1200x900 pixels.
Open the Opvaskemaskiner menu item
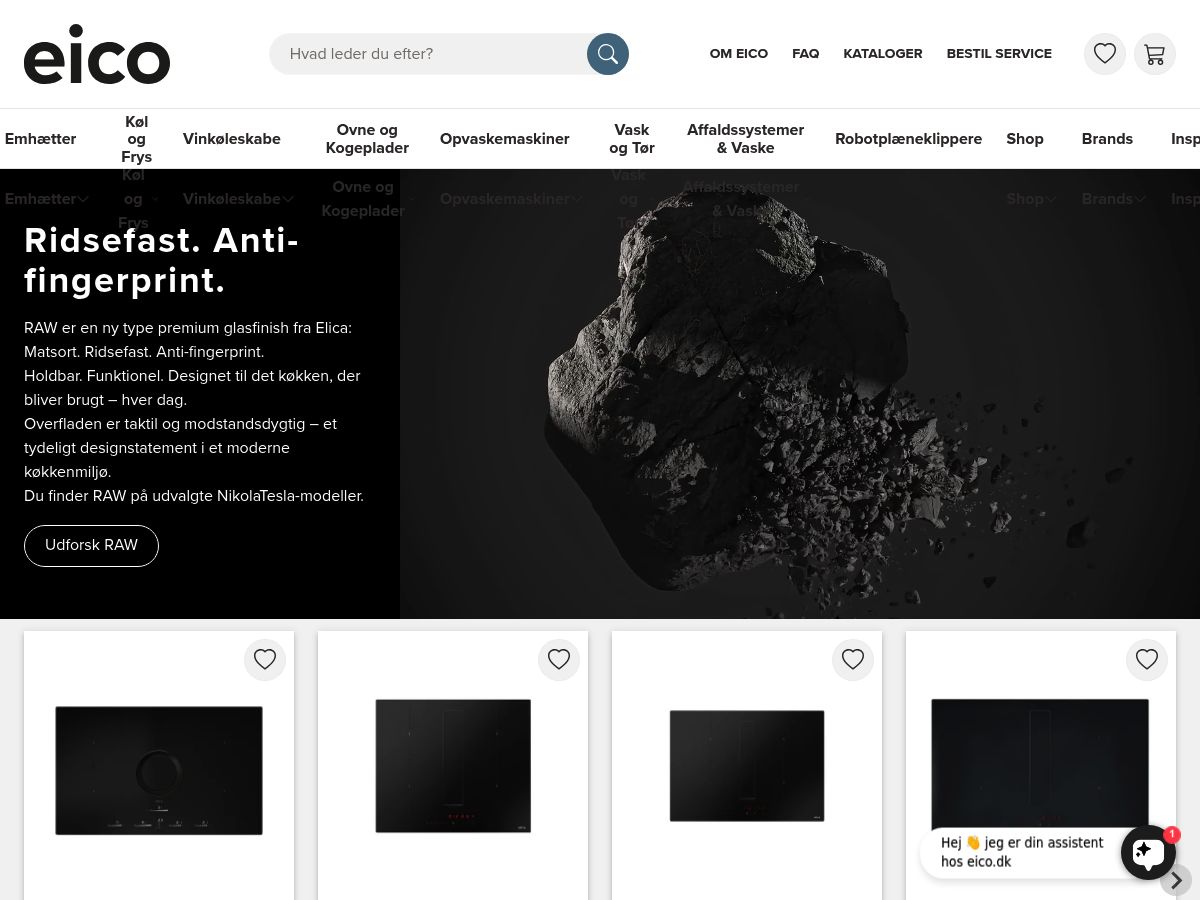click(x=505, y=139)
